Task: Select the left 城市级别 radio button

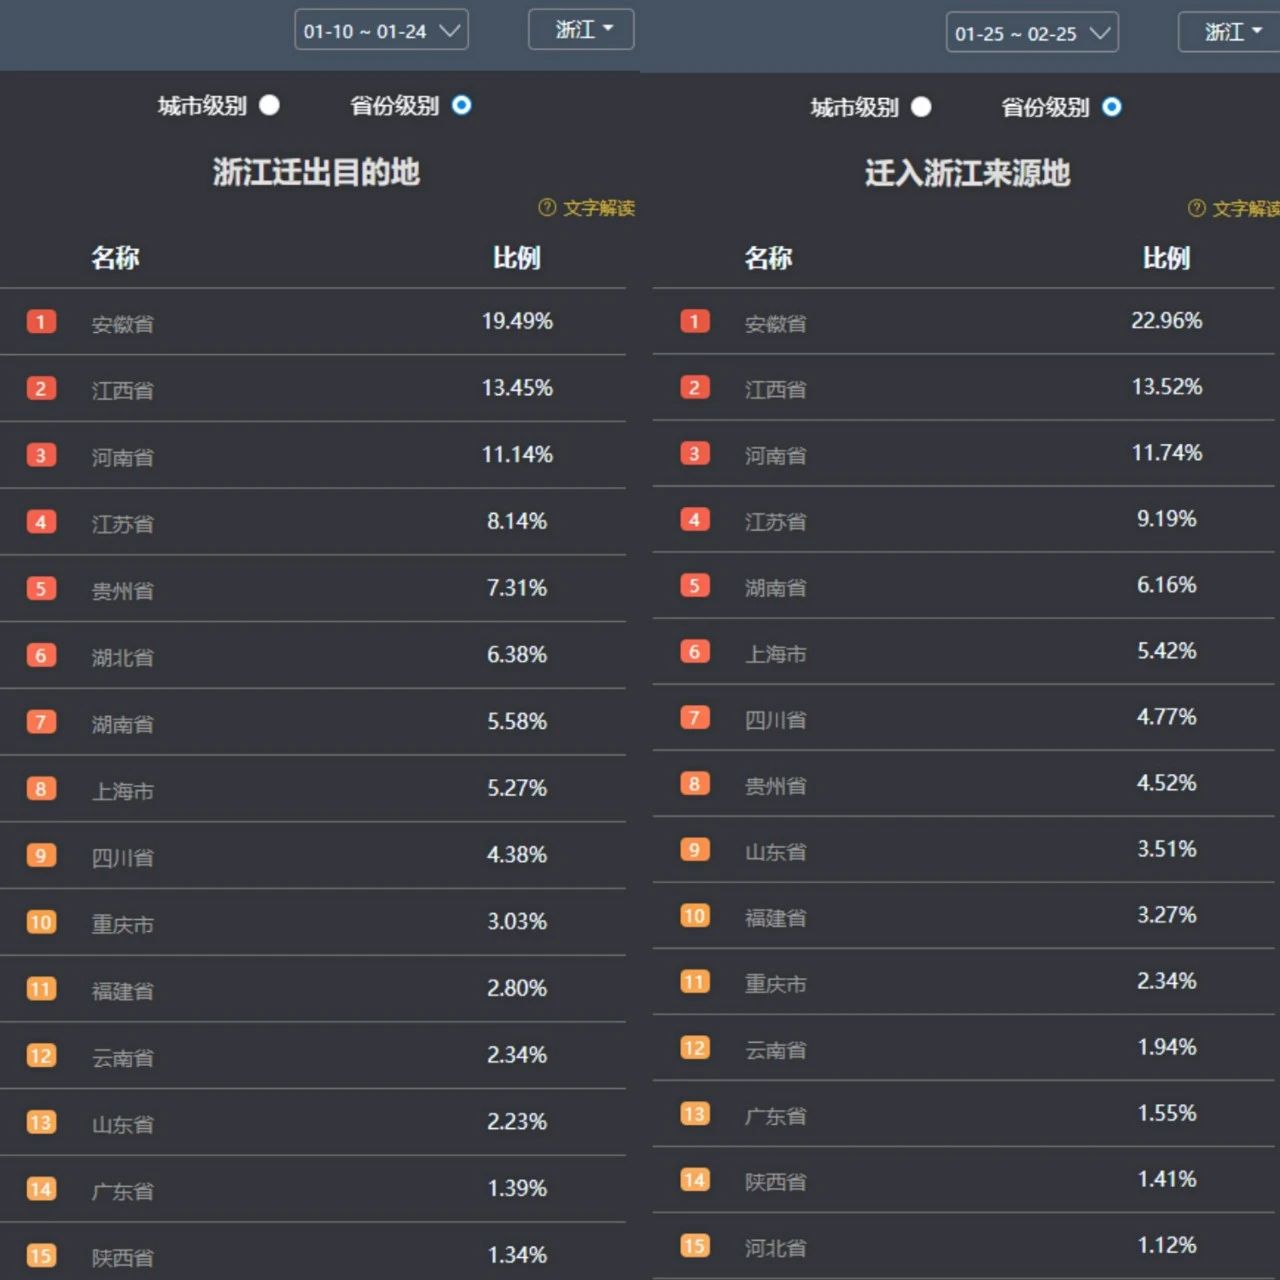Action: [x=270, y=105]
